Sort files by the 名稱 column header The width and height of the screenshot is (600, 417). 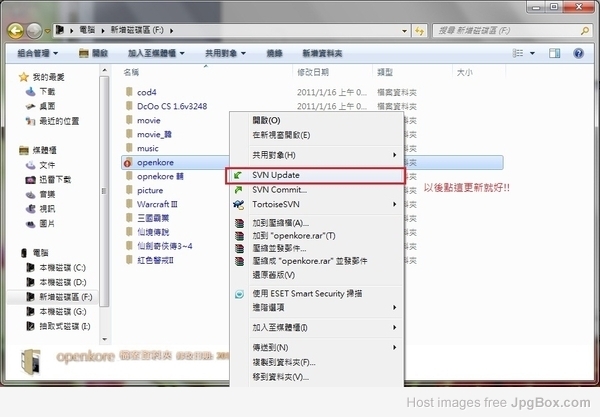click(x=131, y=72)
